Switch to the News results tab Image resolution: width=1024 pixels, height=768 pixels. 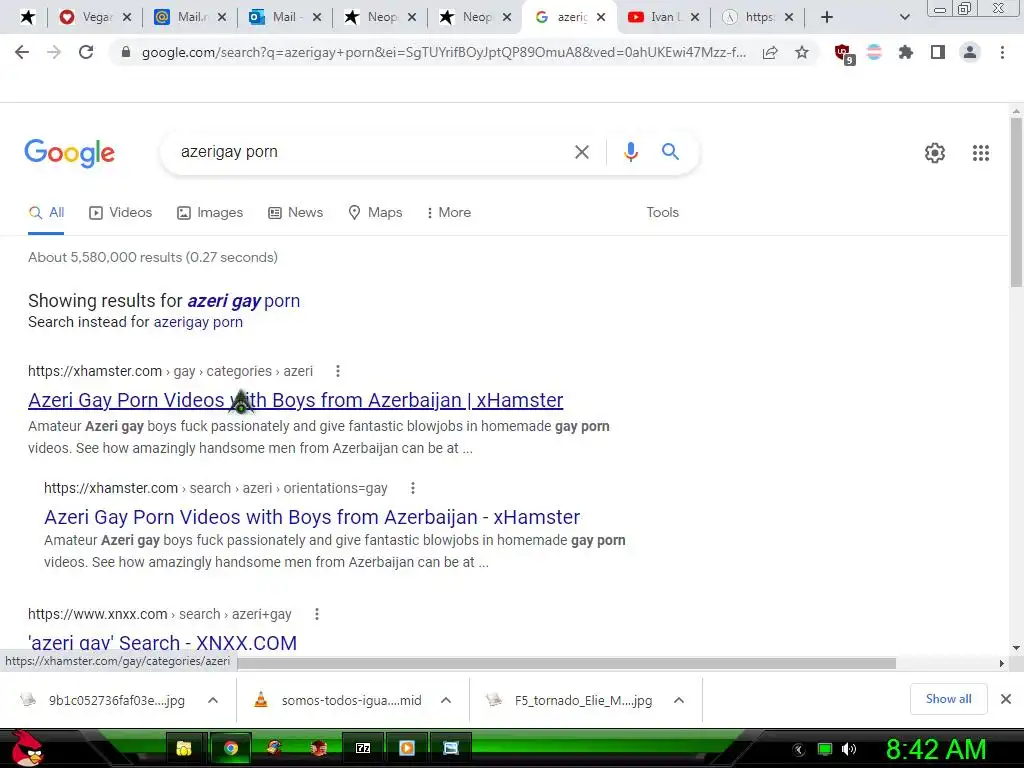pyautogui.click(x=295, y=212)
